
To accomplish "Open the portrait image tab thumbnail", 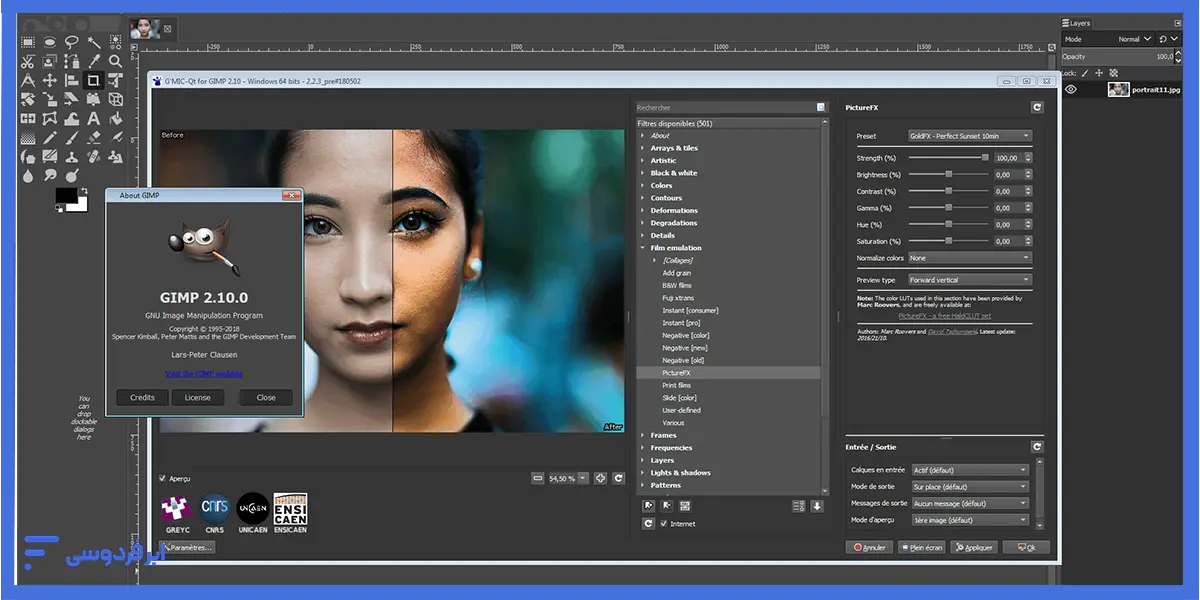I will tap(144, 29).
